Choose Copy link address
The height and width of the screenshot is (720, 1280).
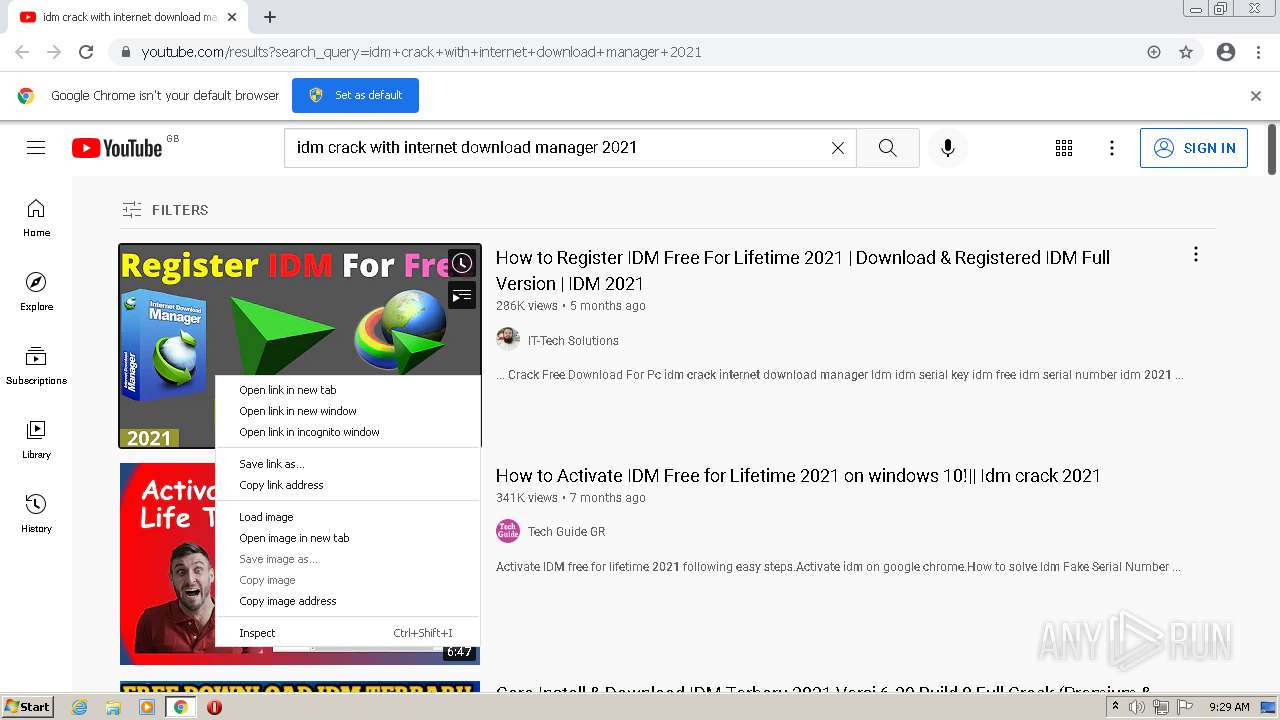pos(348,485)
